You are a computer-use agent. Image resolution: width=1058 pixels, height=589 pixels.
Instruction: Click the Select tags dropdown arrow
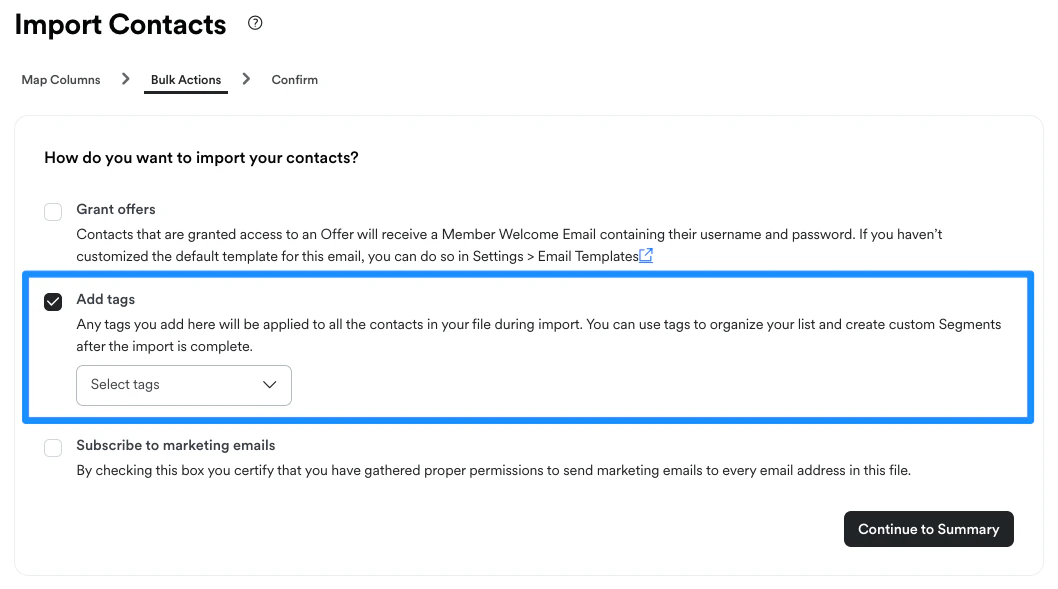point(269,385)
